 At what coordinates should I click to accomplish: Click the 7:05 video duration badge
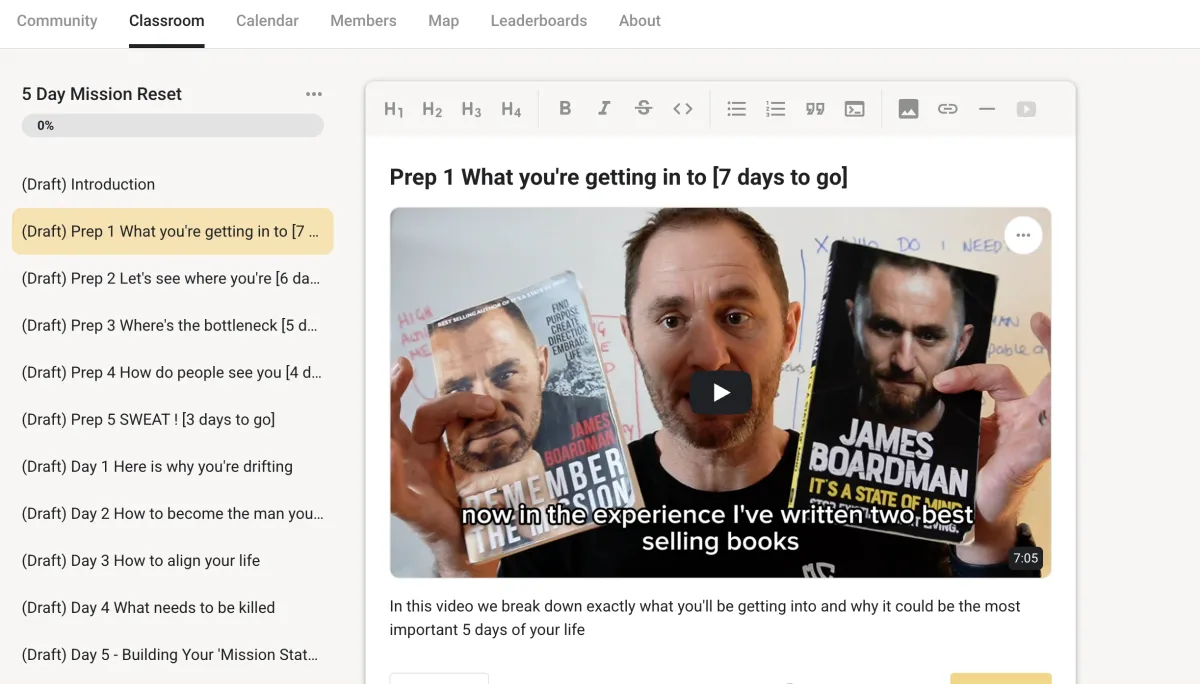(x=1026, y=558)
